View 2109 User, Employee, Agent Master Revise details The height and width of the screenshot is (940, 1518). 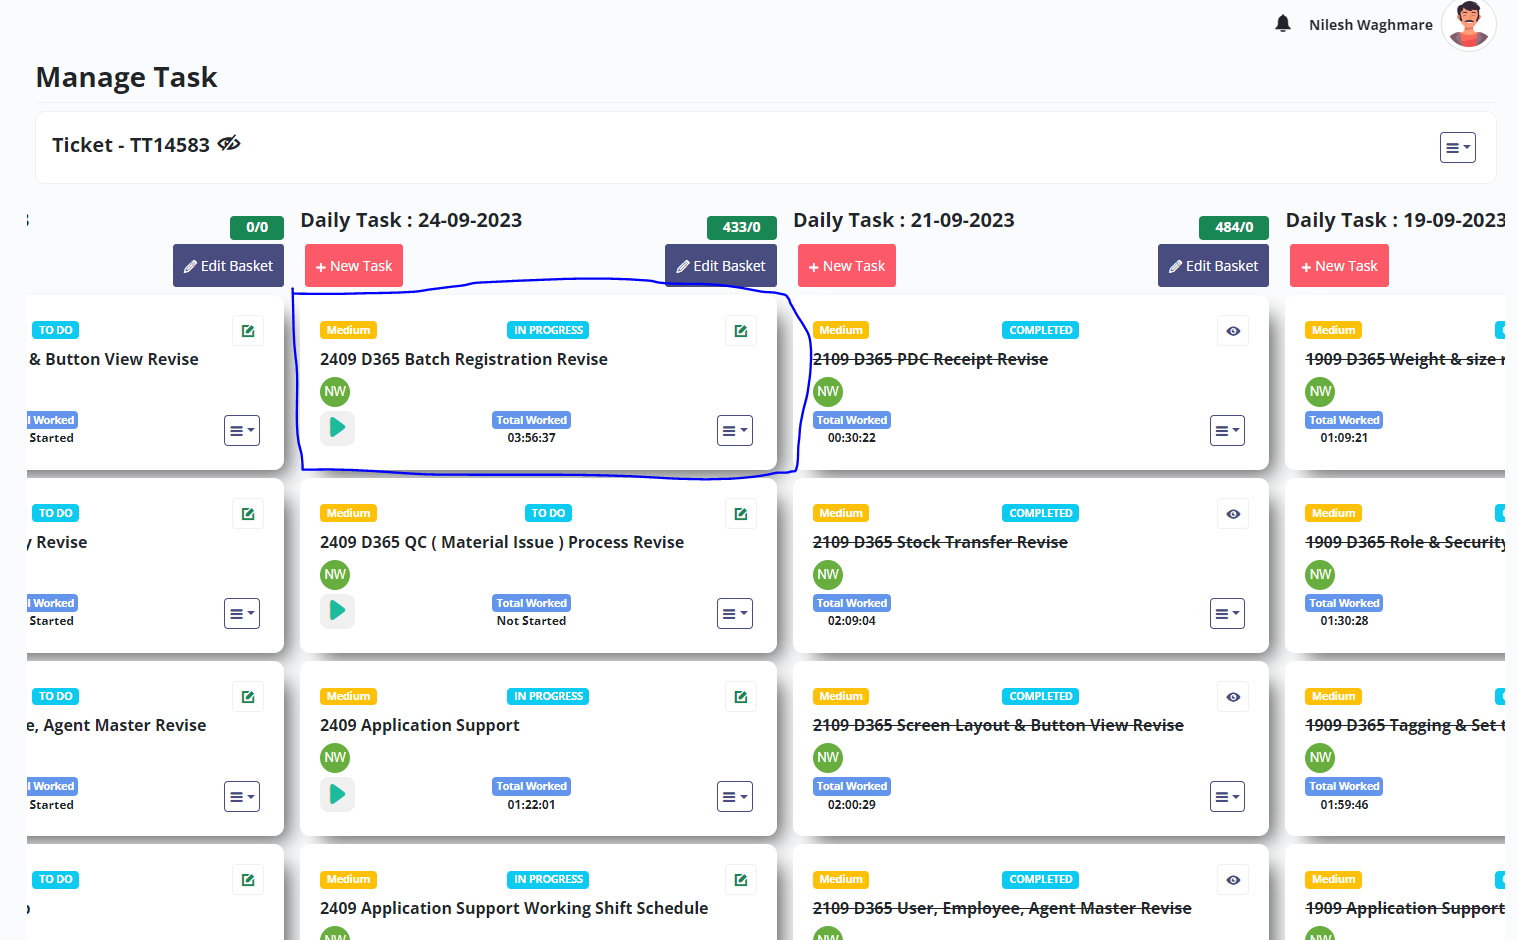[x=1233, y=880]
